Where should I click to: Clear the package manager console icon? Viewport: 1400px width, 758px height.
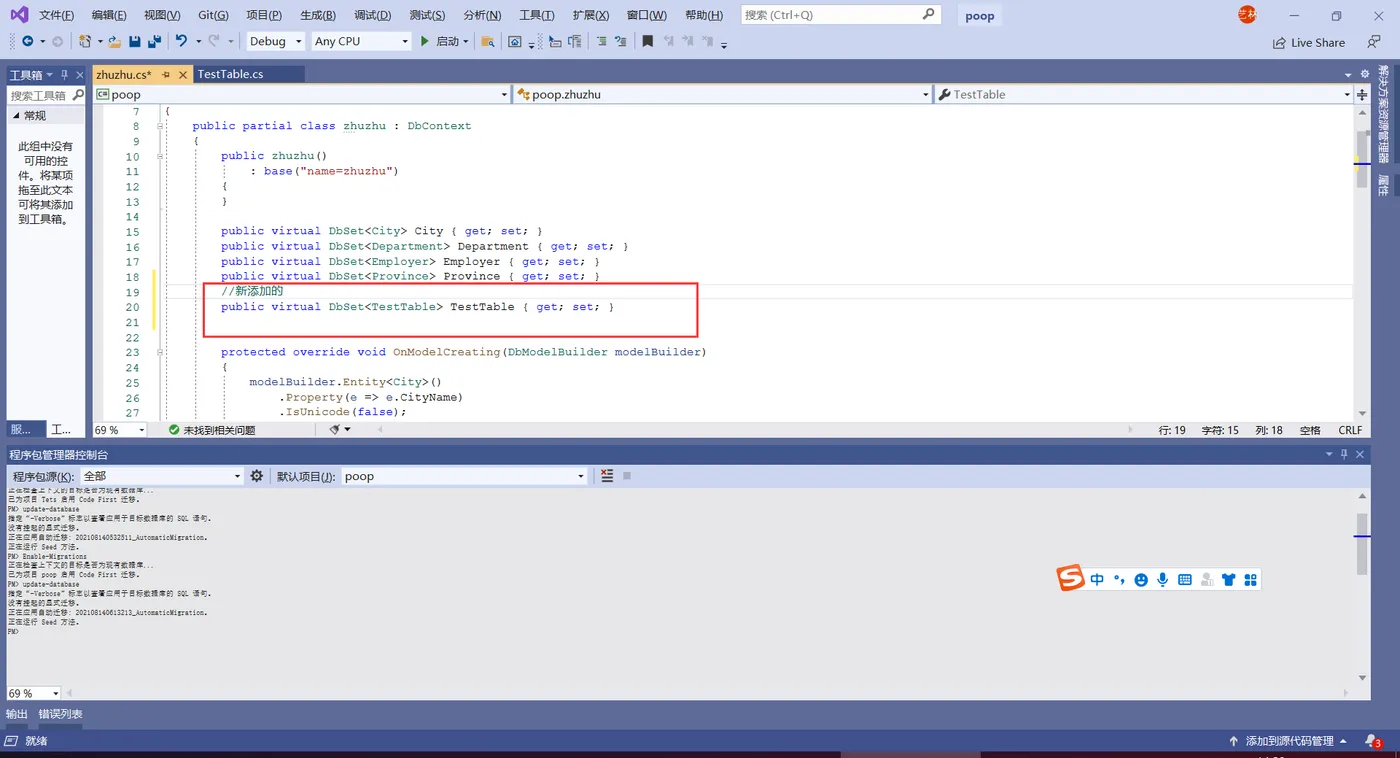point(607,476)
